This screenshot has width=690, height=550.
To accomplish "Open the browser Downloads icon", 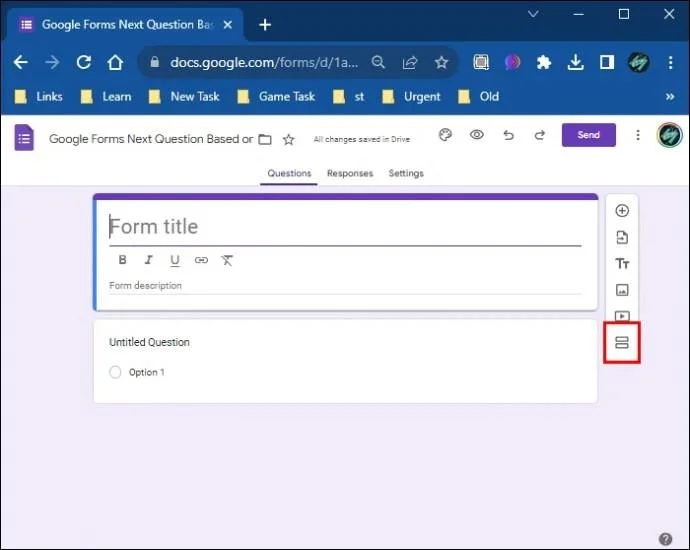I will [575, 62].
